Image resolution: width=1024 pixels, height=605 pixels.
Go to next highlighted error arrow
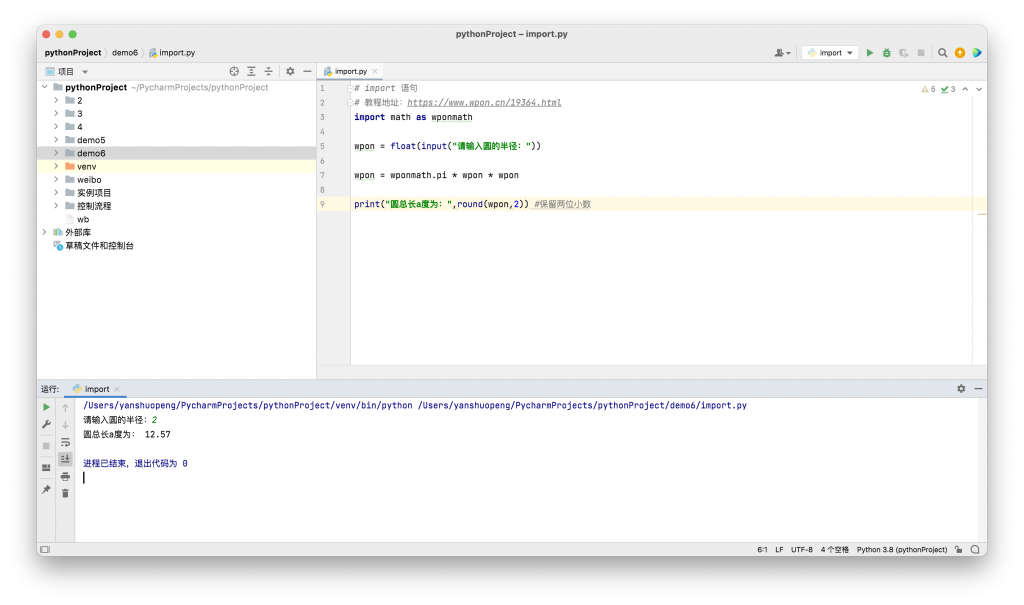pyautogui.click(x=979, y=89)
